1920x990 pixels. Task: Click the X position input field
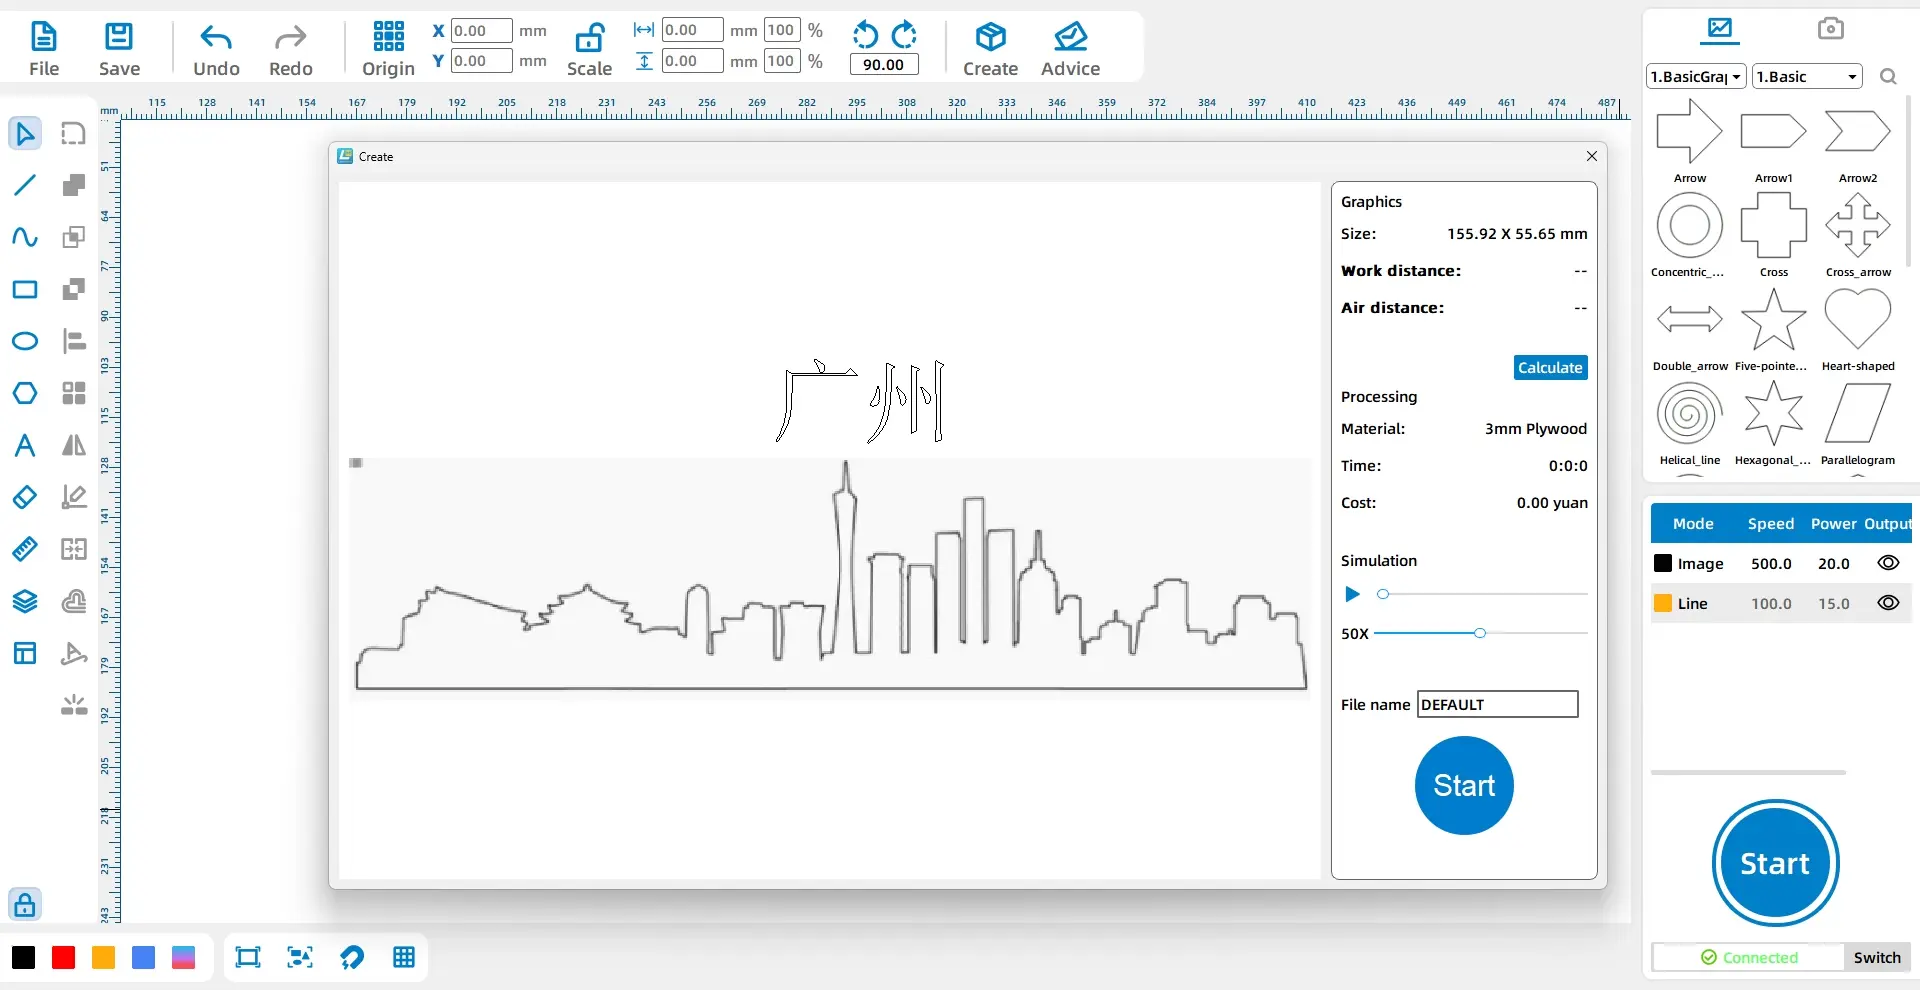481,31
